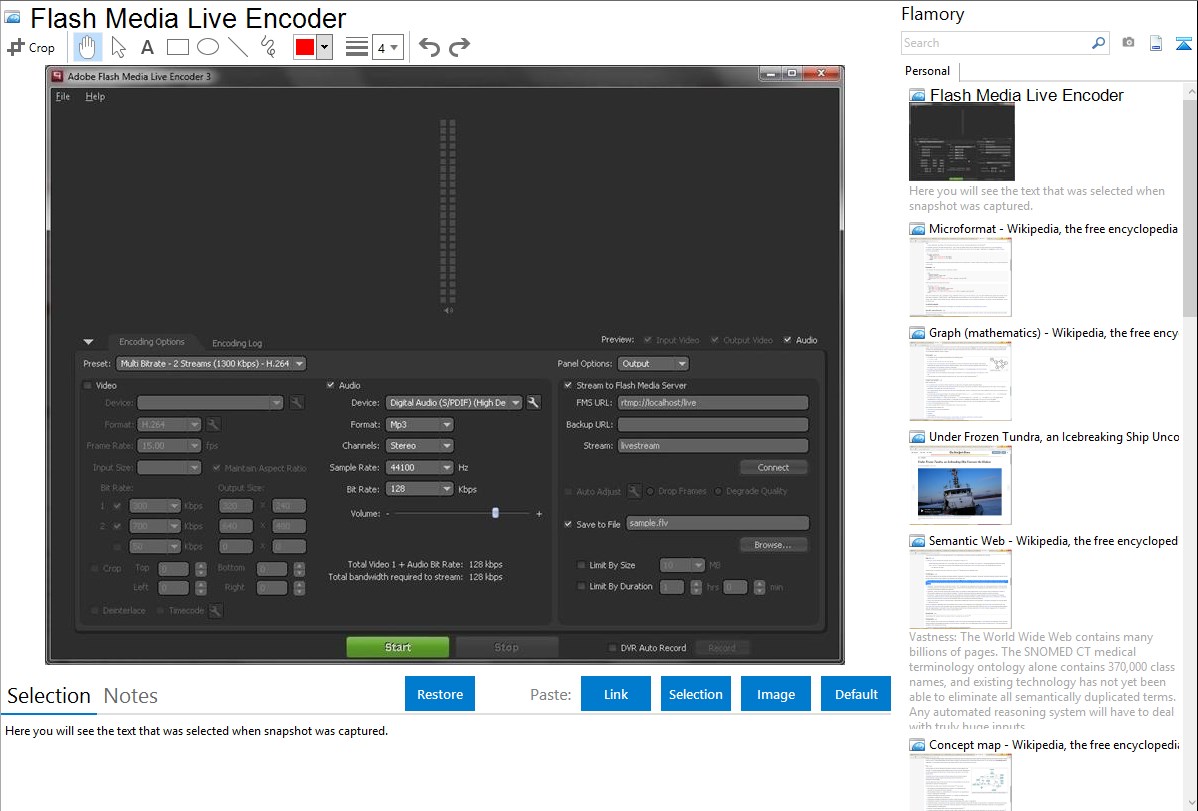Click the Connect button
This screenshot has height=811, width=1198.
773,467
